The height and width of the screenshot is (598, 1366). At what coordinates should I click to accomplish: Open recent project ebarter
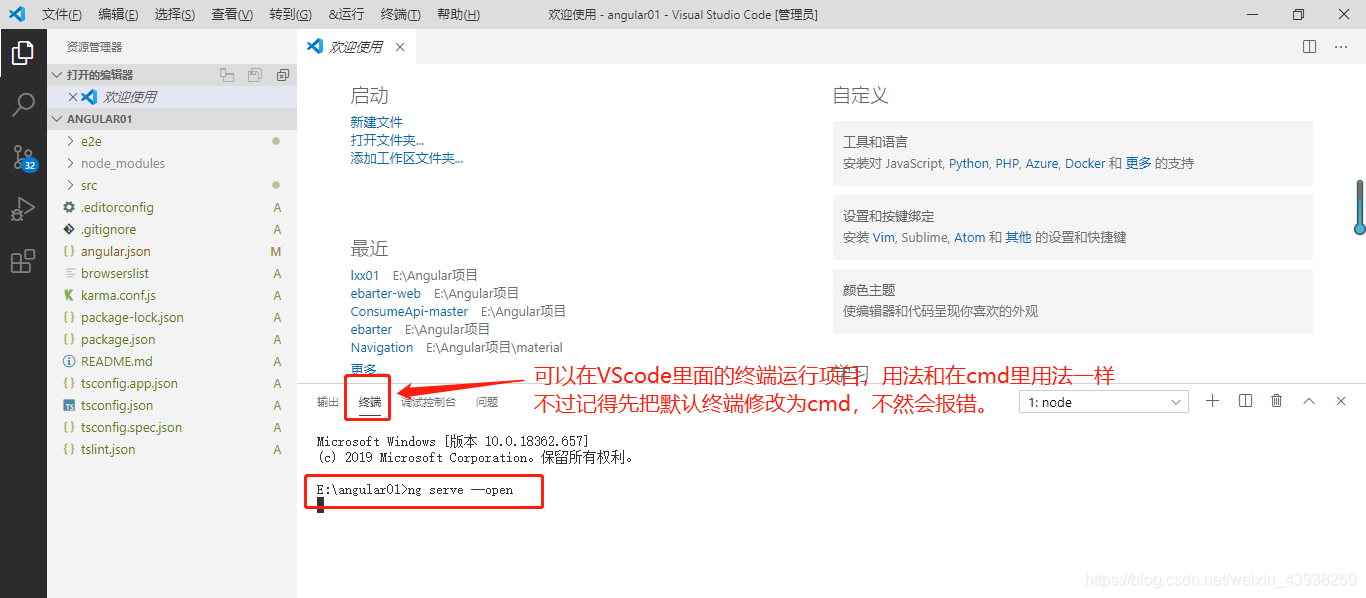pos(371,329)
